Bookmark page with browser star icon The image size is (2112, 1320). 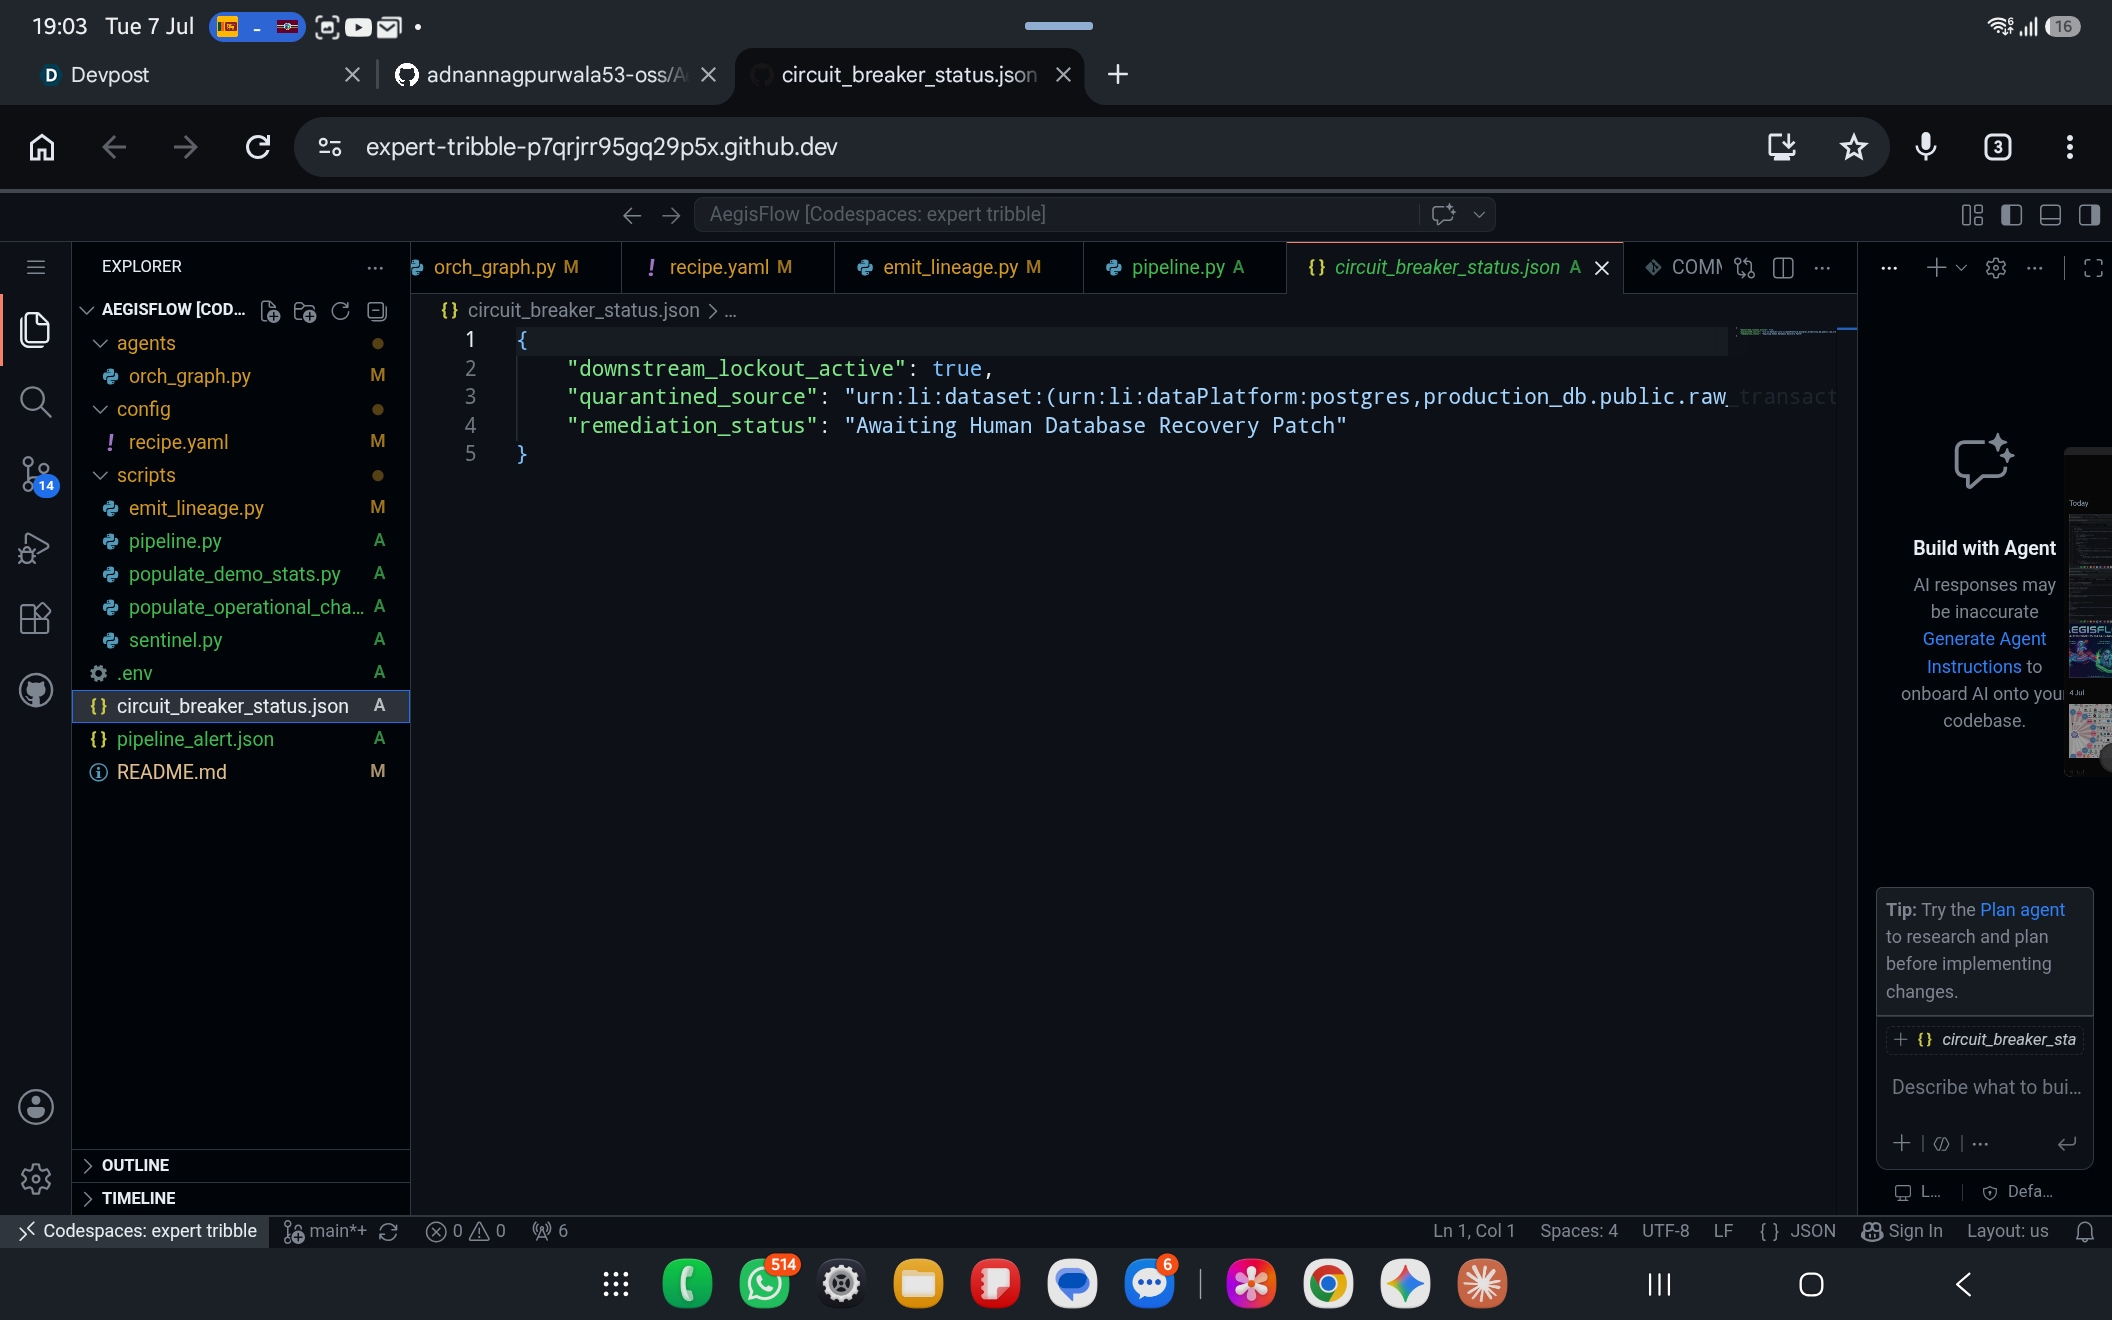click(1853, 147)
